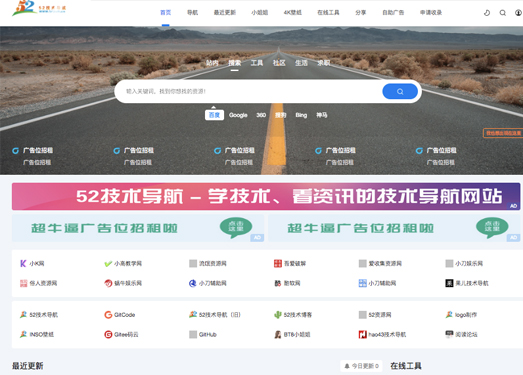Switch to the 生活 search tab
Viewport: 523px width, 375px height.
point(301,63)
